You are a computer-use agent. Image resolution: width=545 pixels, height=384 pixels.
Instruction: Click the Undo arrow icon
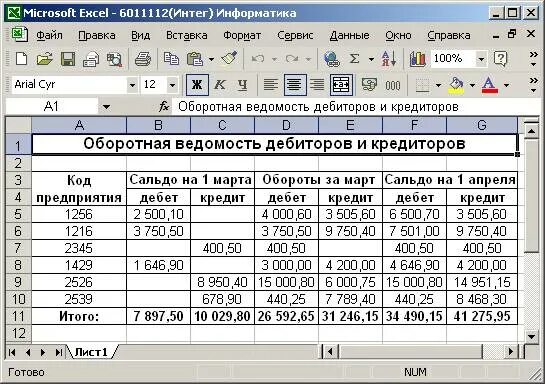tap(258, 59)
